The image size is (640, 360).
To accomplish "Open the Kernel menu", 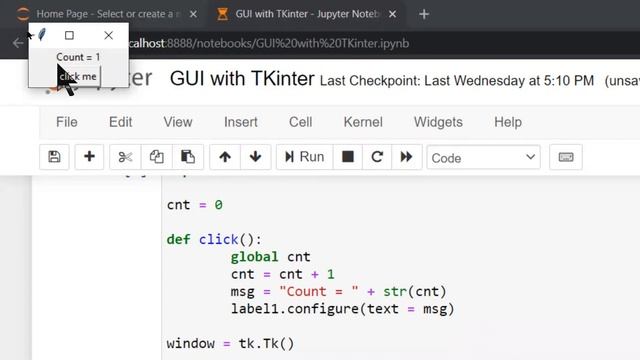I will [x=363, y=122].
